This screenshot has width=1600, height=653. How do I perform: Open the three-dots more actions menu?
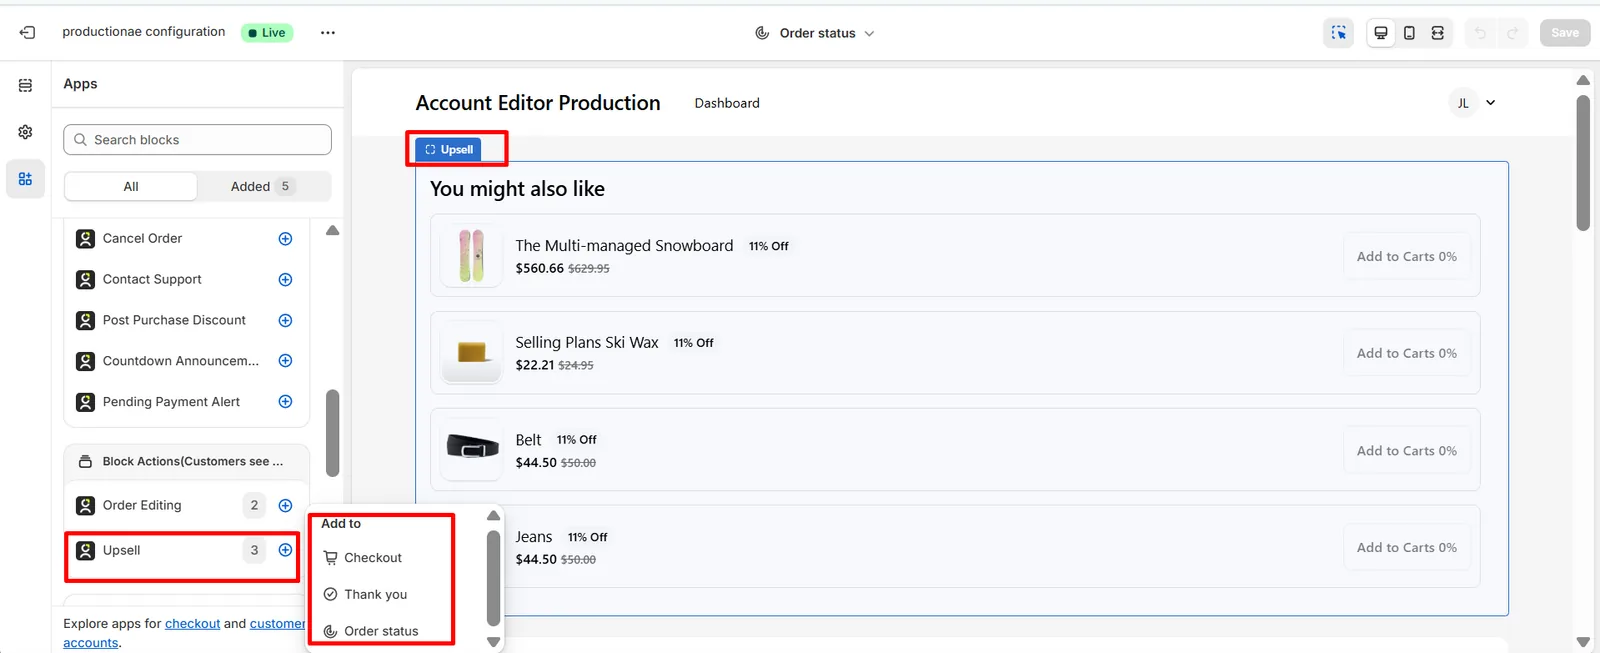328,33
